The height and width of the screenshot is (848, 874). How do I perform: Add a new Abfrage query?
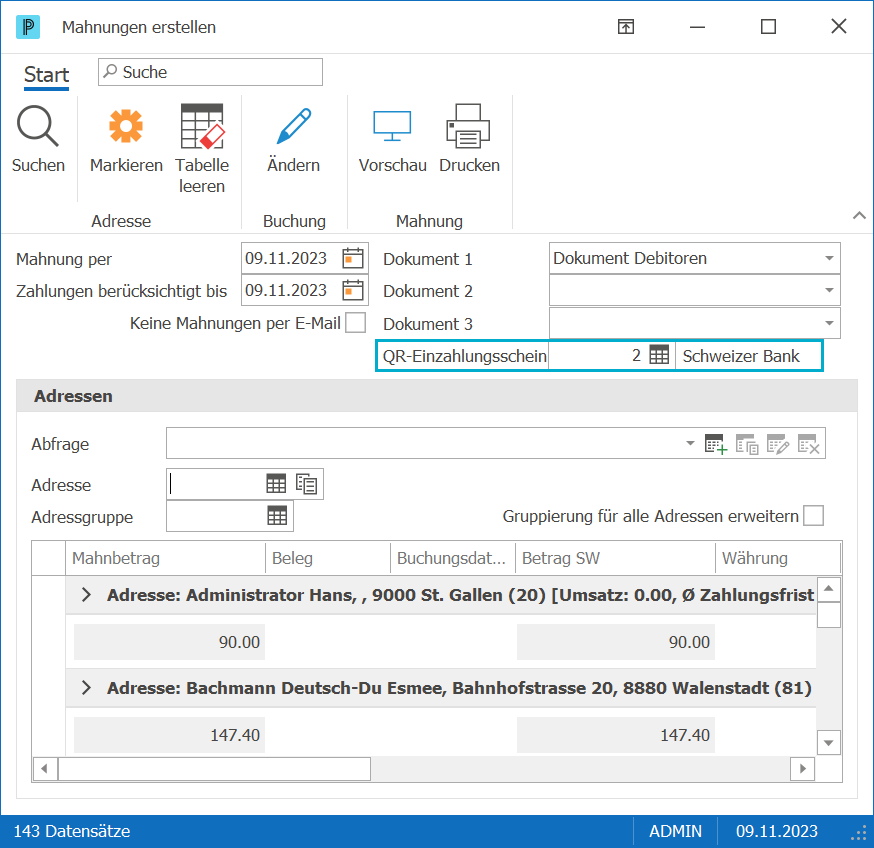click(716, 444)
